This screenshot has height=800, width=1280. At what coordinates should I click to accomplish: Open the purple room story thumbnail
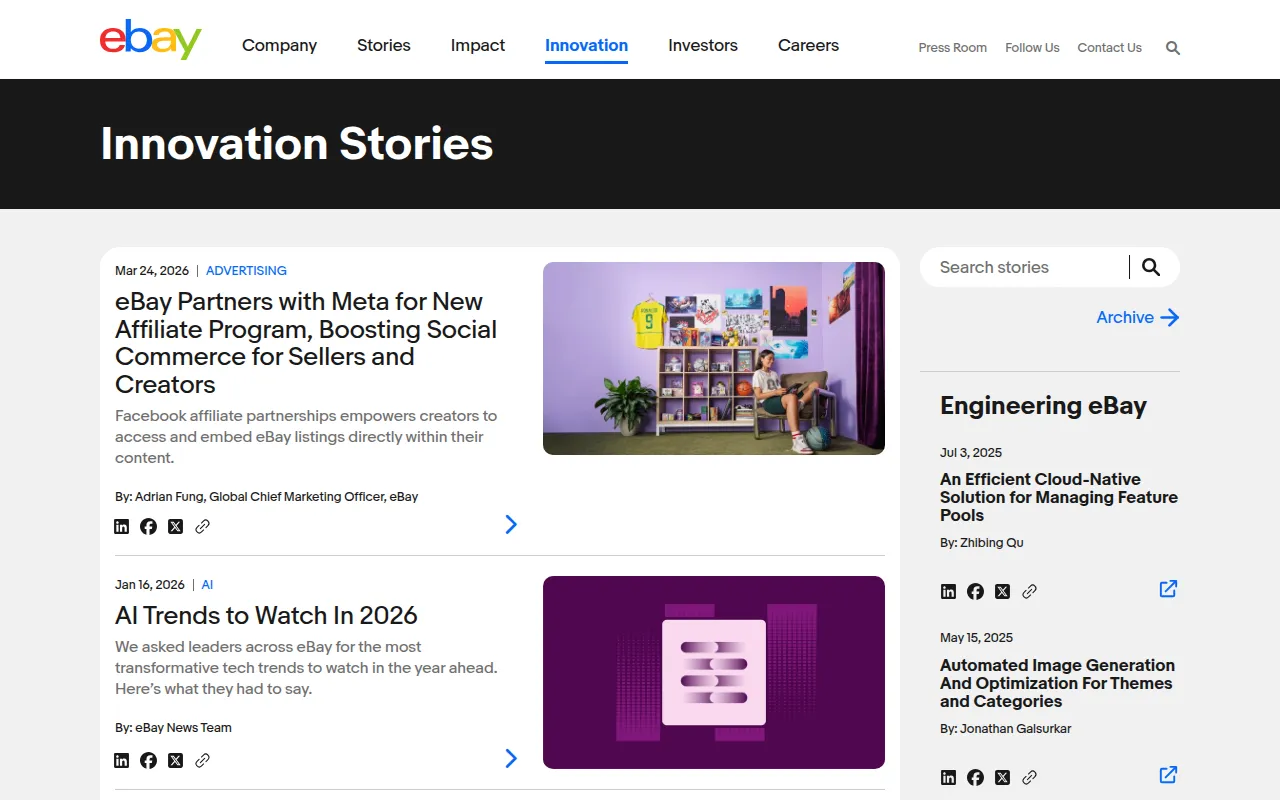714,358
